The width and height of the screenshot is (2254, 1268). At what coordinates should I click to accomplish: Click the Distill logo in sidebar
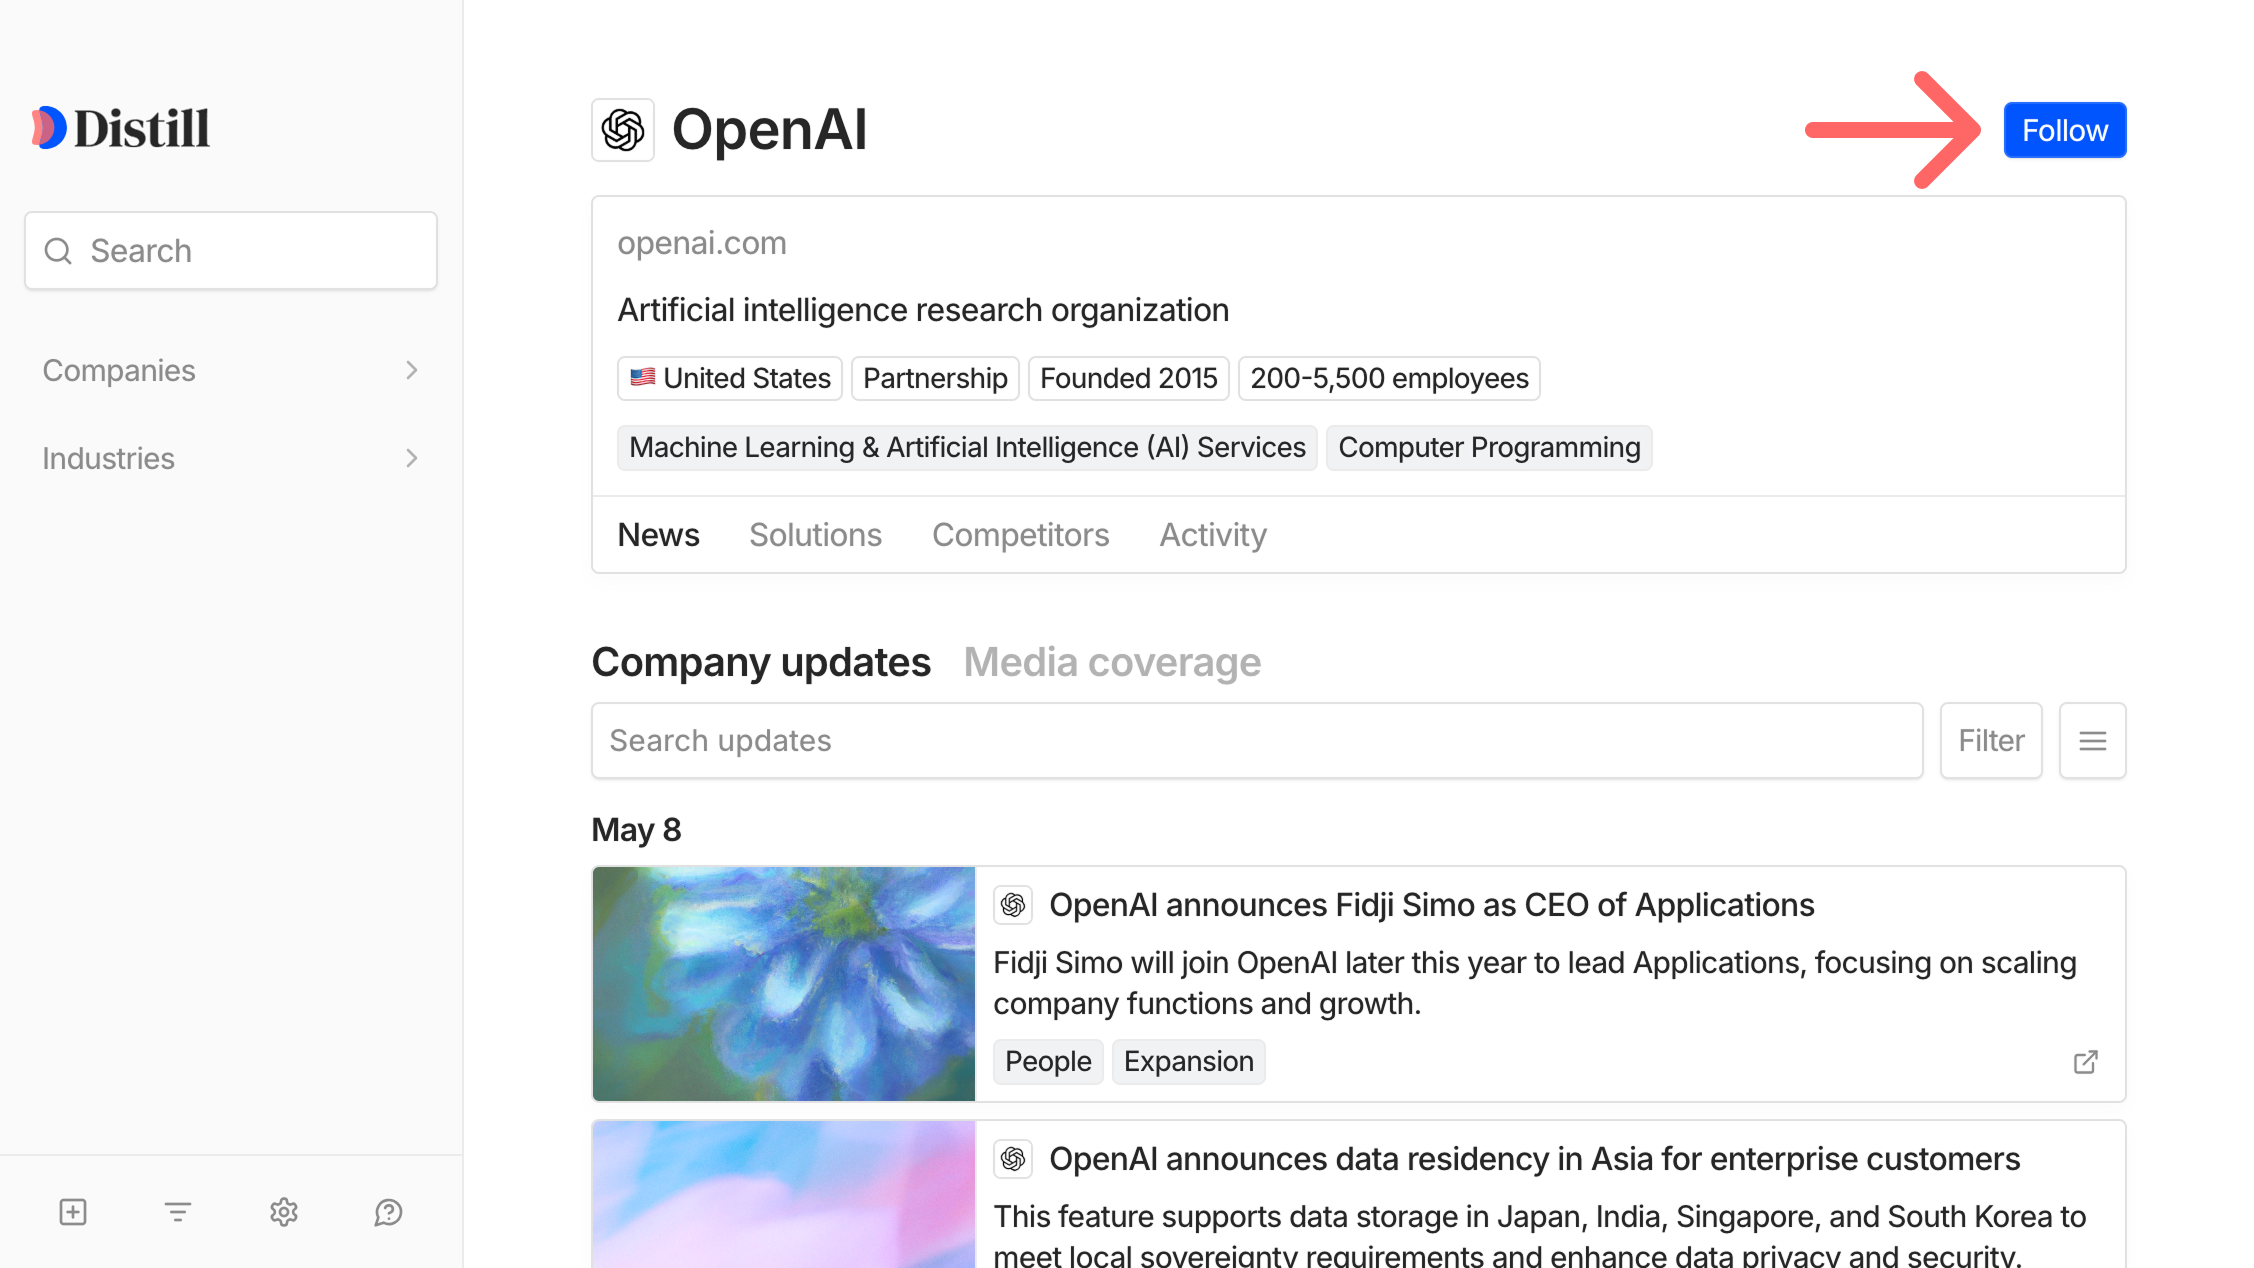coord(119,127)
